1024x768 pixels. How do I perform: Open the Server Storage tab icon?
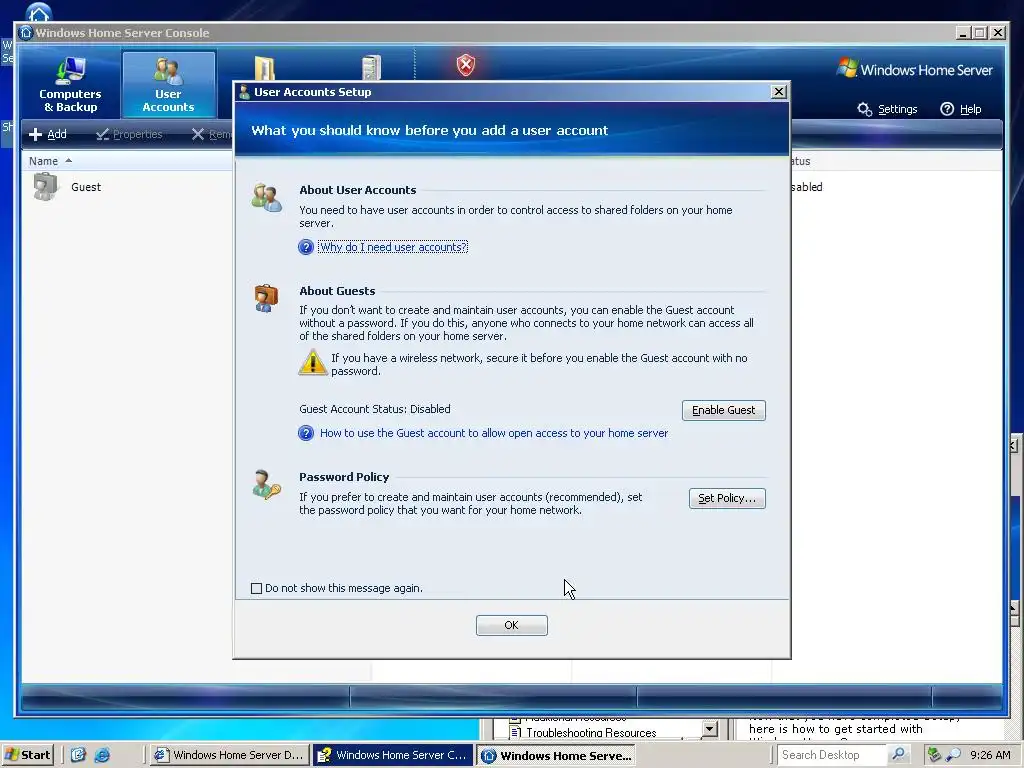click(371, 68)
